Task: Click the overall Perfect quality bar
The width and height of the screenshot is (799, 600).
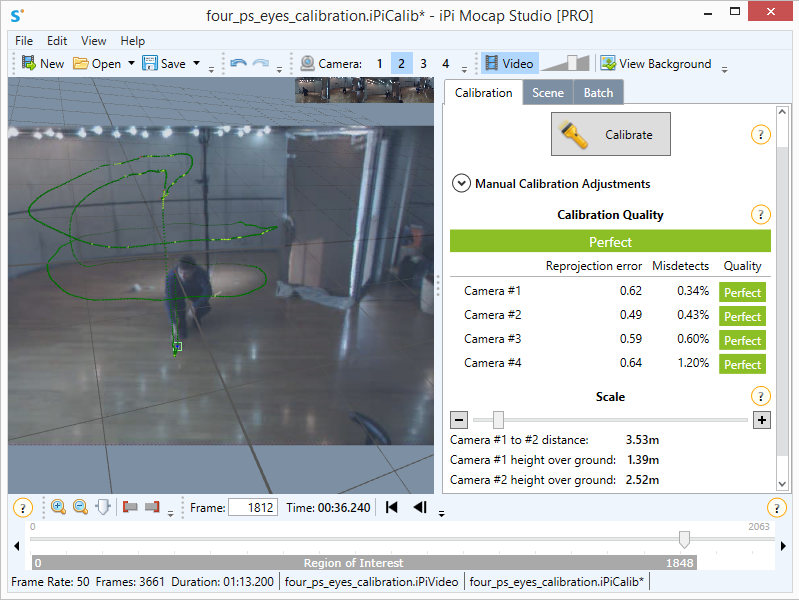Action: 610,242
